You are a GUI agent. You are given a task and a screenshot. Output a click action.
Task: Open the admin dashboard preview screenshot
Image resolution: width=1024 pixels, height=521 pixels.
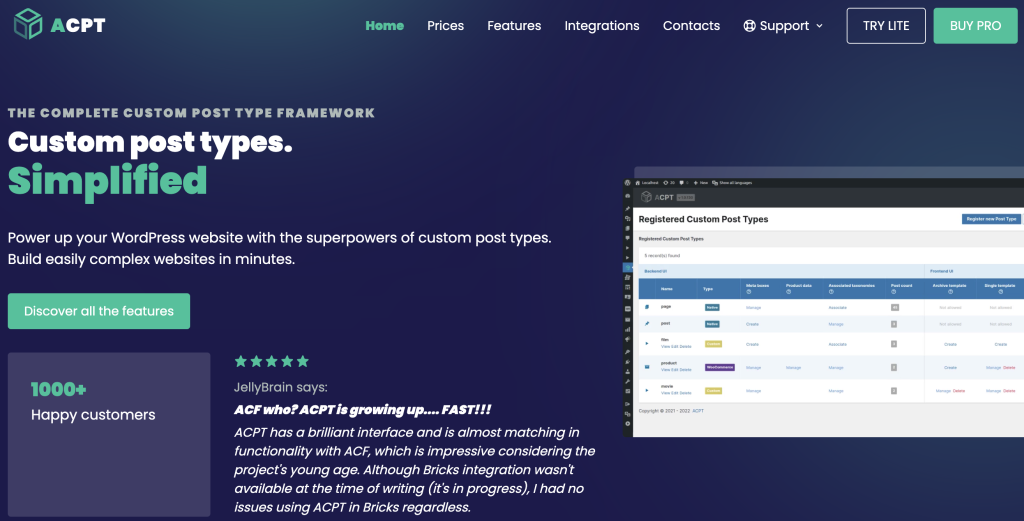point(824,307)
